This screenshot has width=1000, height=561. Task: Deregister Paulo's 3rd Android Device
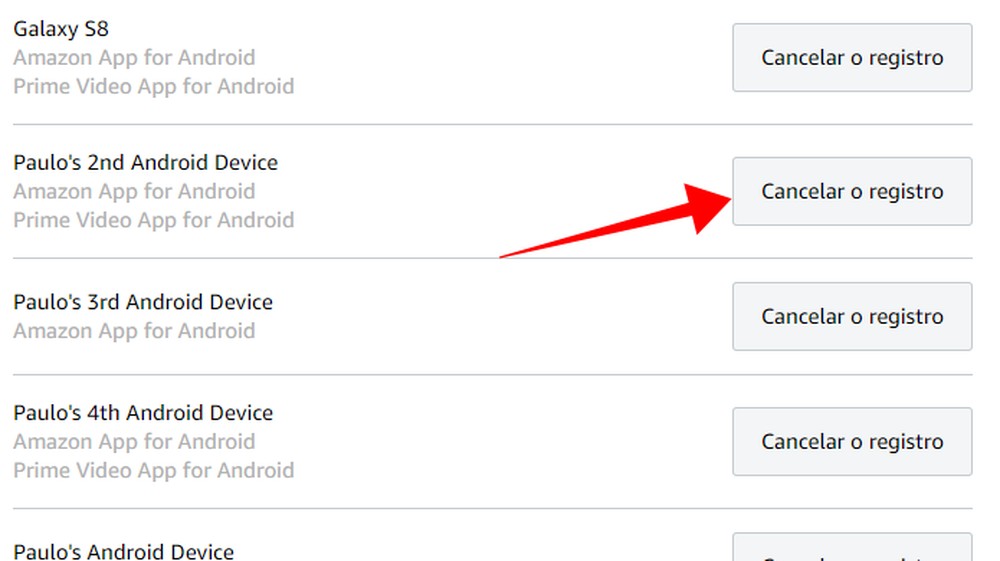(852, 317)
